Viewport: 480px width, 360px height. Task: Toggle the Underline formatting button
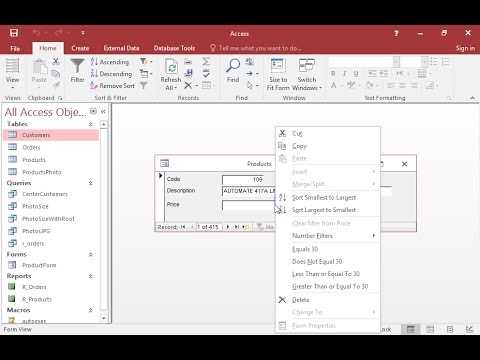pos(356,74)
